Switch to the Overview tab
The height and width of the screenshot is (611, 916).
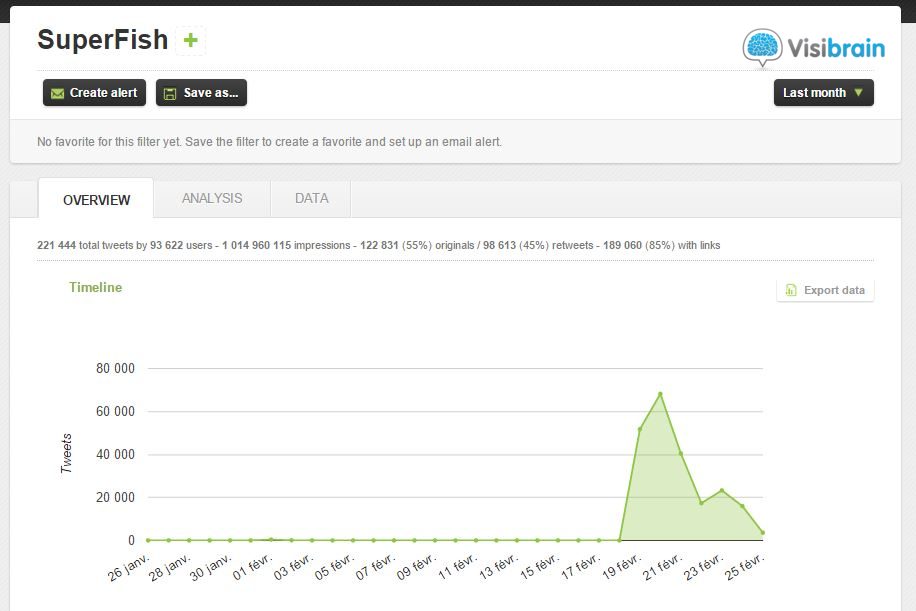pyautogui.click(x=96, y=199)
